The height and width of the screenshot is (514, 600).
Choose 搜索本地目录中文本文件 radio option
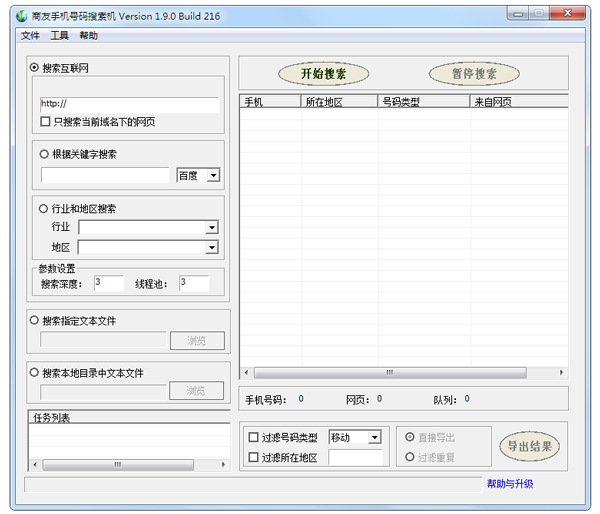[35, 373]
